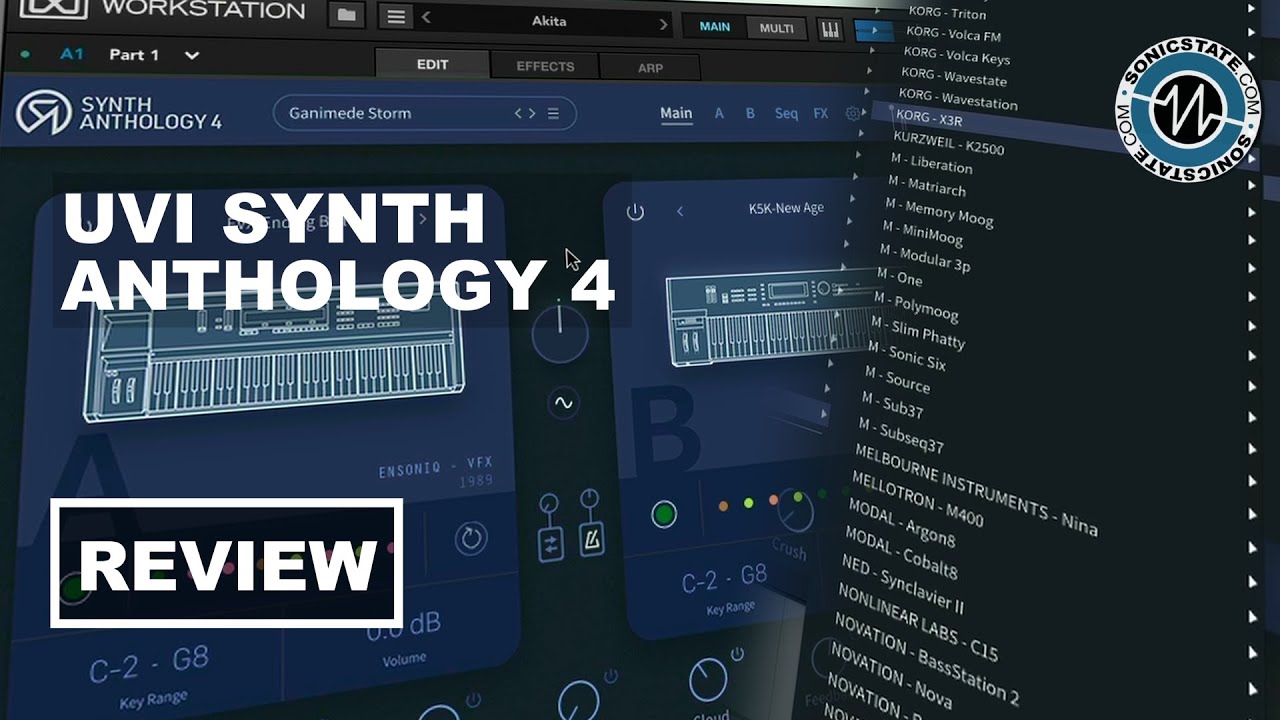Switch to MAIN view
Image resolution: width=1280 pixels, height=720 pixels.
(714, 27)
